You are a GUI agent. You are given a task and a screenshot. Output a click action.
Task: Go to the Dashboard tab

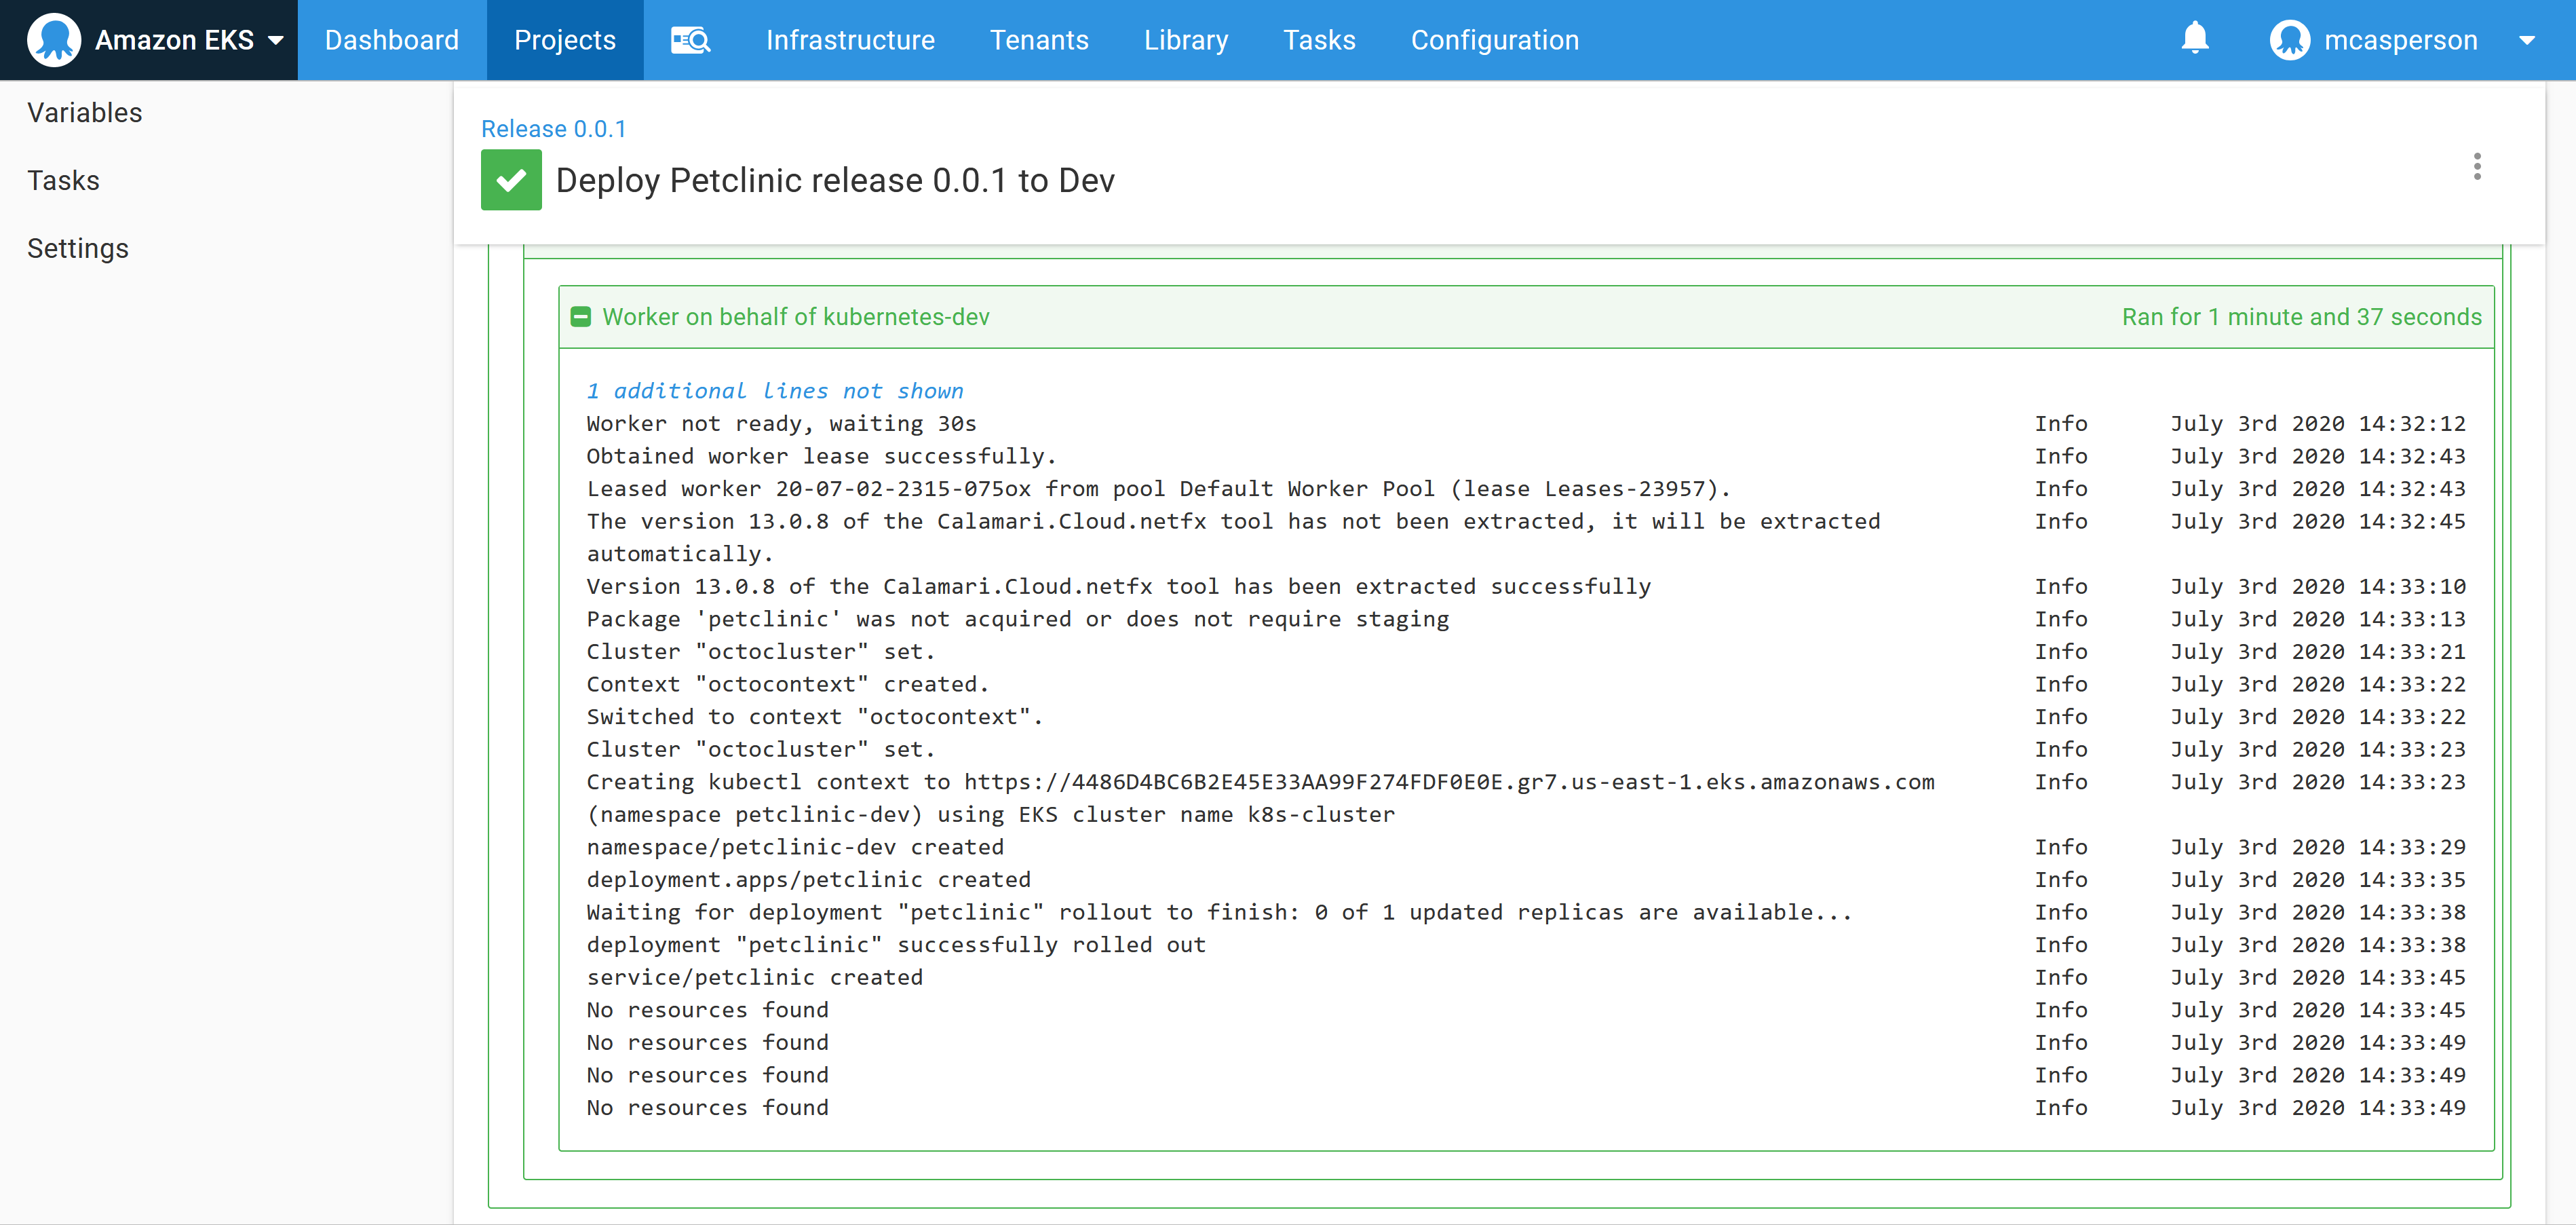[391, 40]
